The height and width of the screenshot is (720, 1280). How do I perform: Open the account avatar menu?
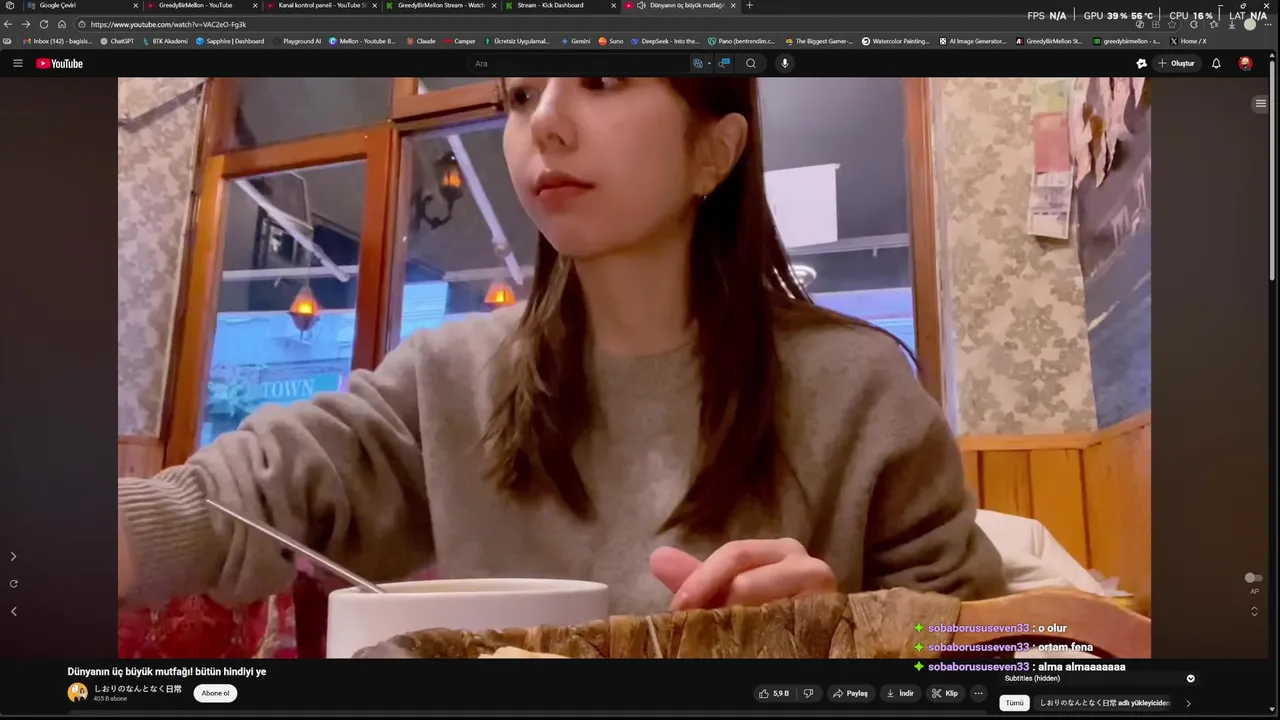pyautogui.click(x=1245, y=63)
